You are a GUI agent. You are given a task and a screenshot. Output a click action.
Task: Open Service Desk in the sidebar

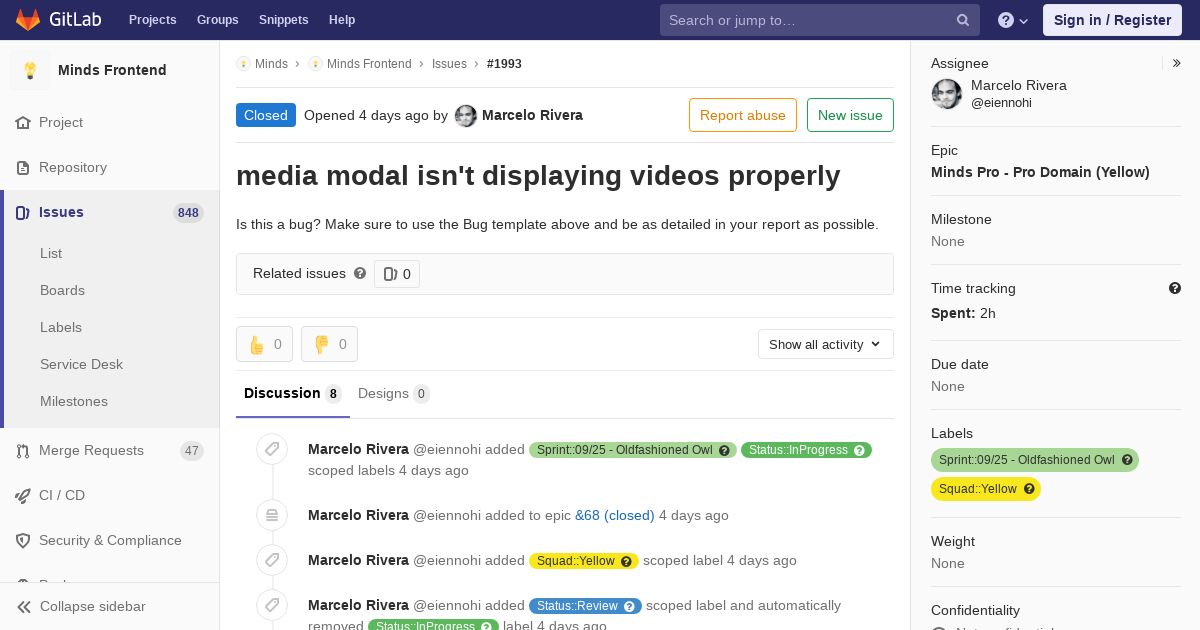(x=81, y=364)
